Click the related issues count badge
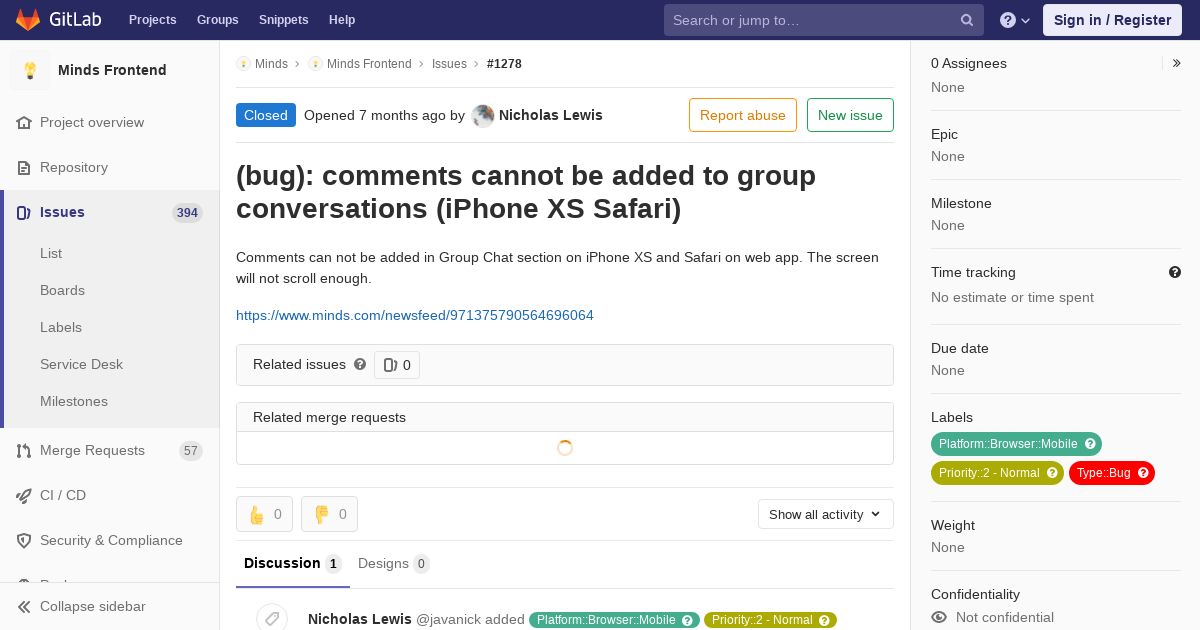The image size is (1200, 630). (397, 365)
